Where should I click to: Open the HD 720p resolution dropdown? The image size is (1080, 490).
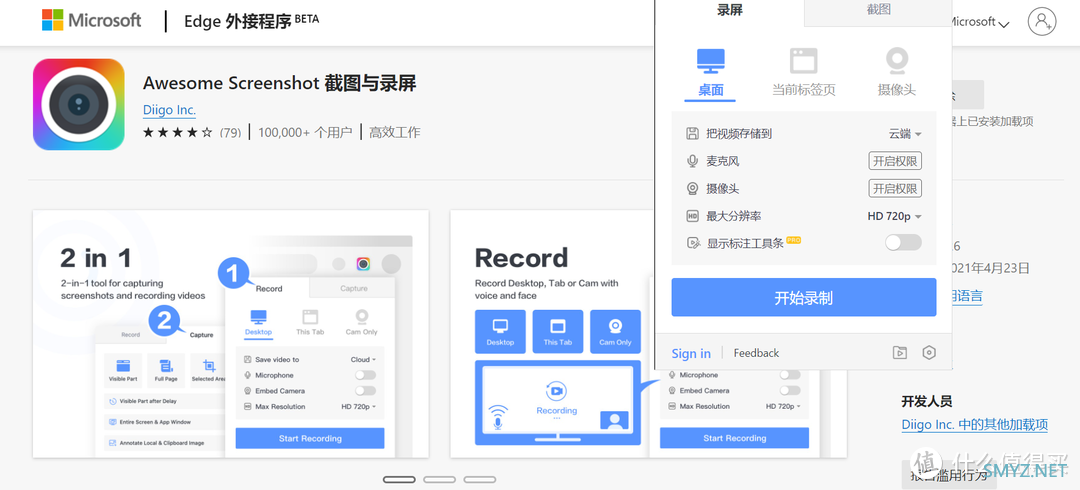click(x=895, y=216)
